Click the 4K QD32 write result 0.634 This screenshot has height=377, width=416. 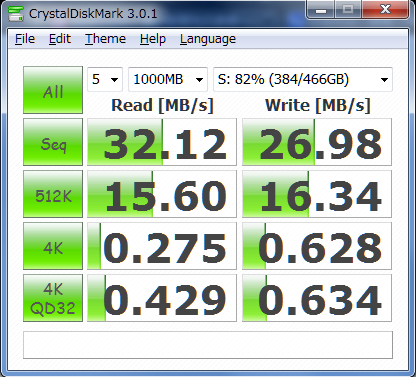pyautogui.click(x=317, y=298)
